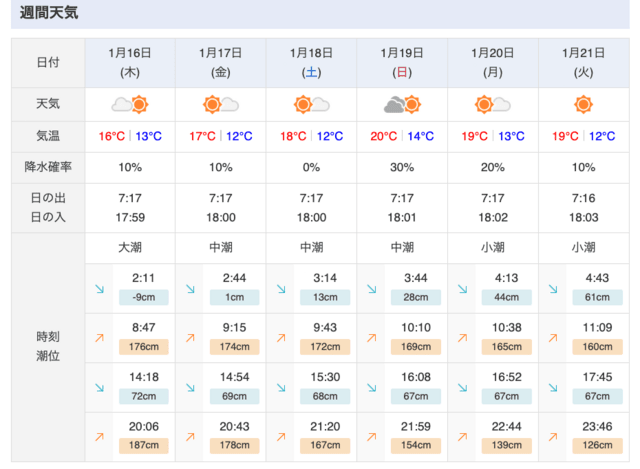Viewport: 640px width, 469px height.
Task: Click the clear sun icon for 1月21日
Action: pos(583,104)
